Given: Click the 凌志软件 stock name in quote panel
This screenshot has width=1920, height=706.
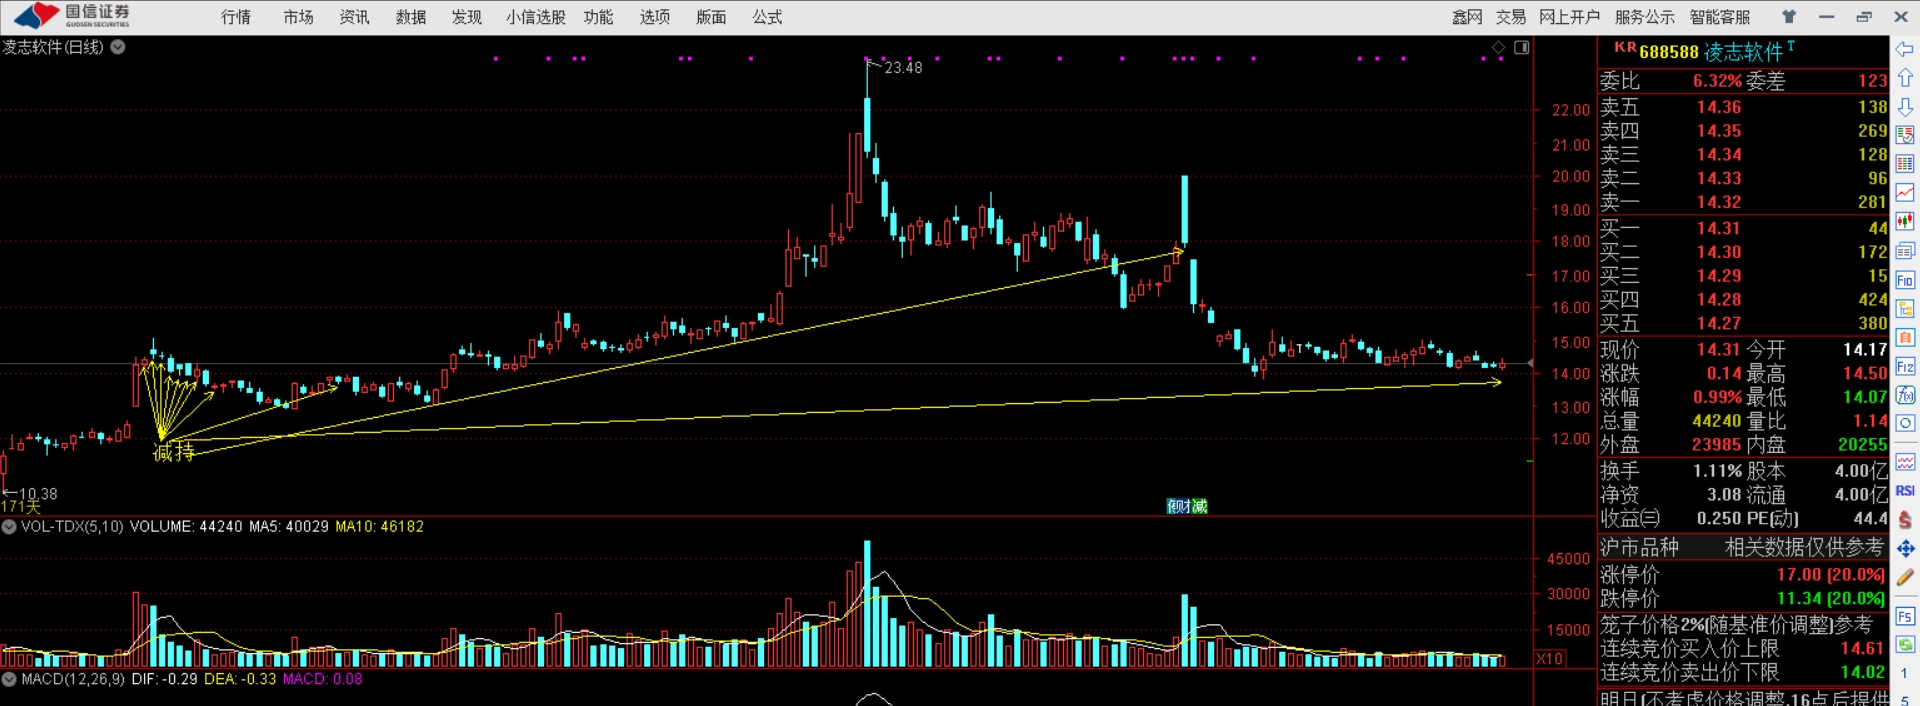Looking at the screenshot, I should [1743, 52].
